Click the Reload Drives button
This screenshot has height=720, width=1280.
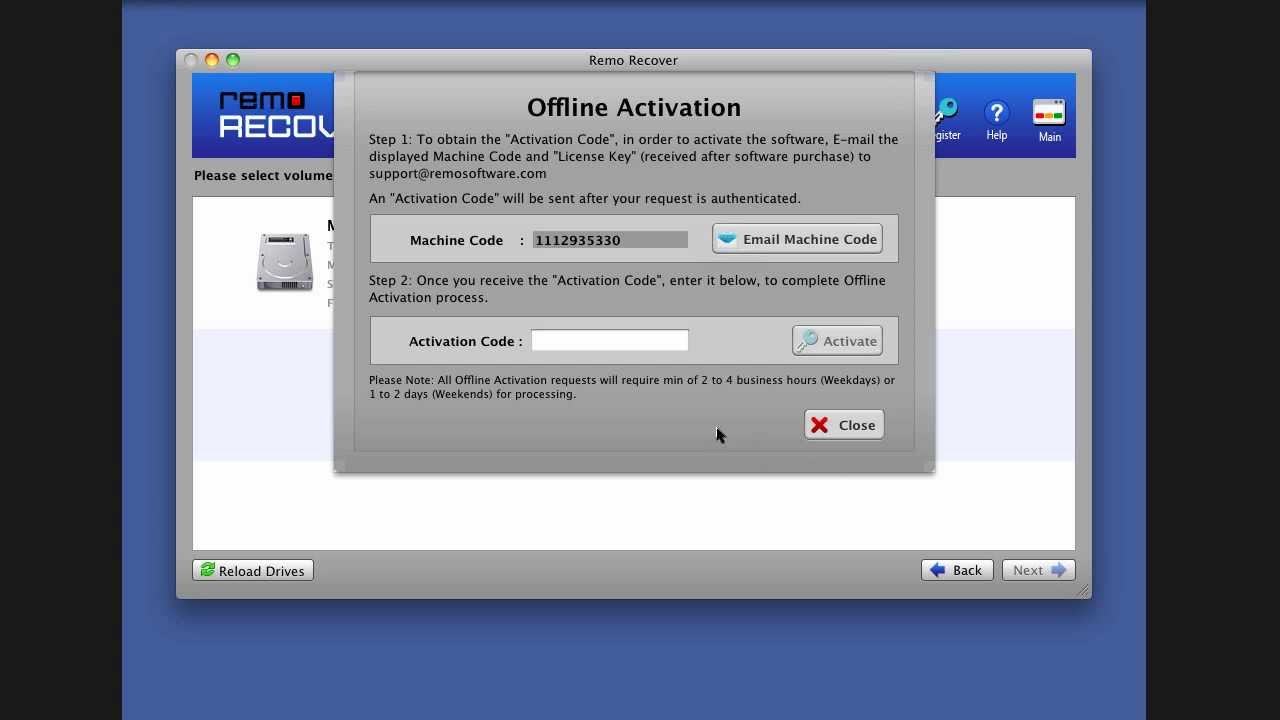[253, 570]
